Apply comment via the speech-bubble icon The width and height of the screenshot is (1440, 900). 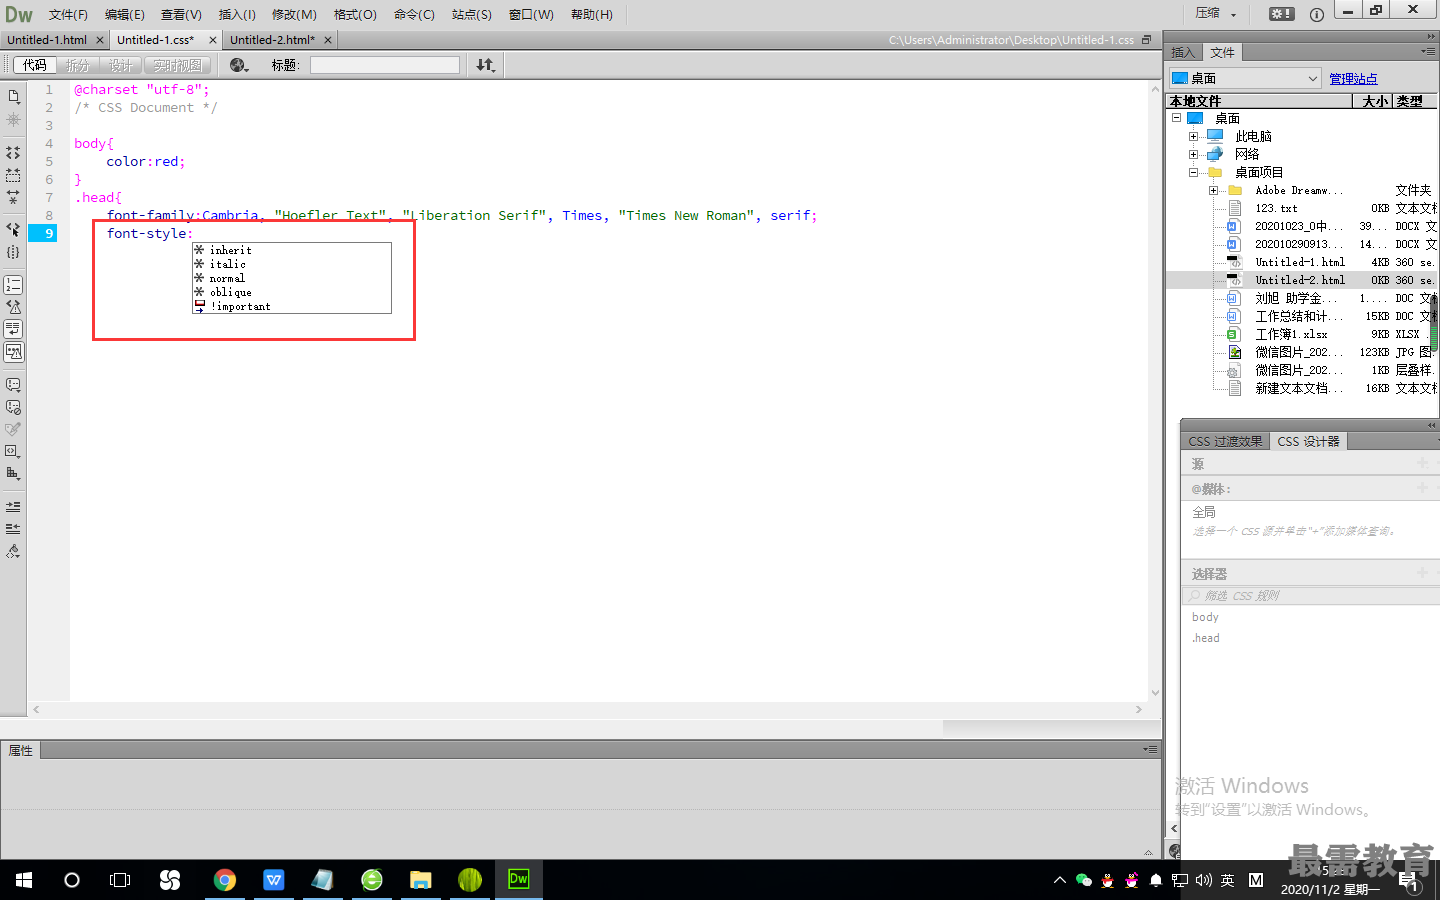click(13, 384)
